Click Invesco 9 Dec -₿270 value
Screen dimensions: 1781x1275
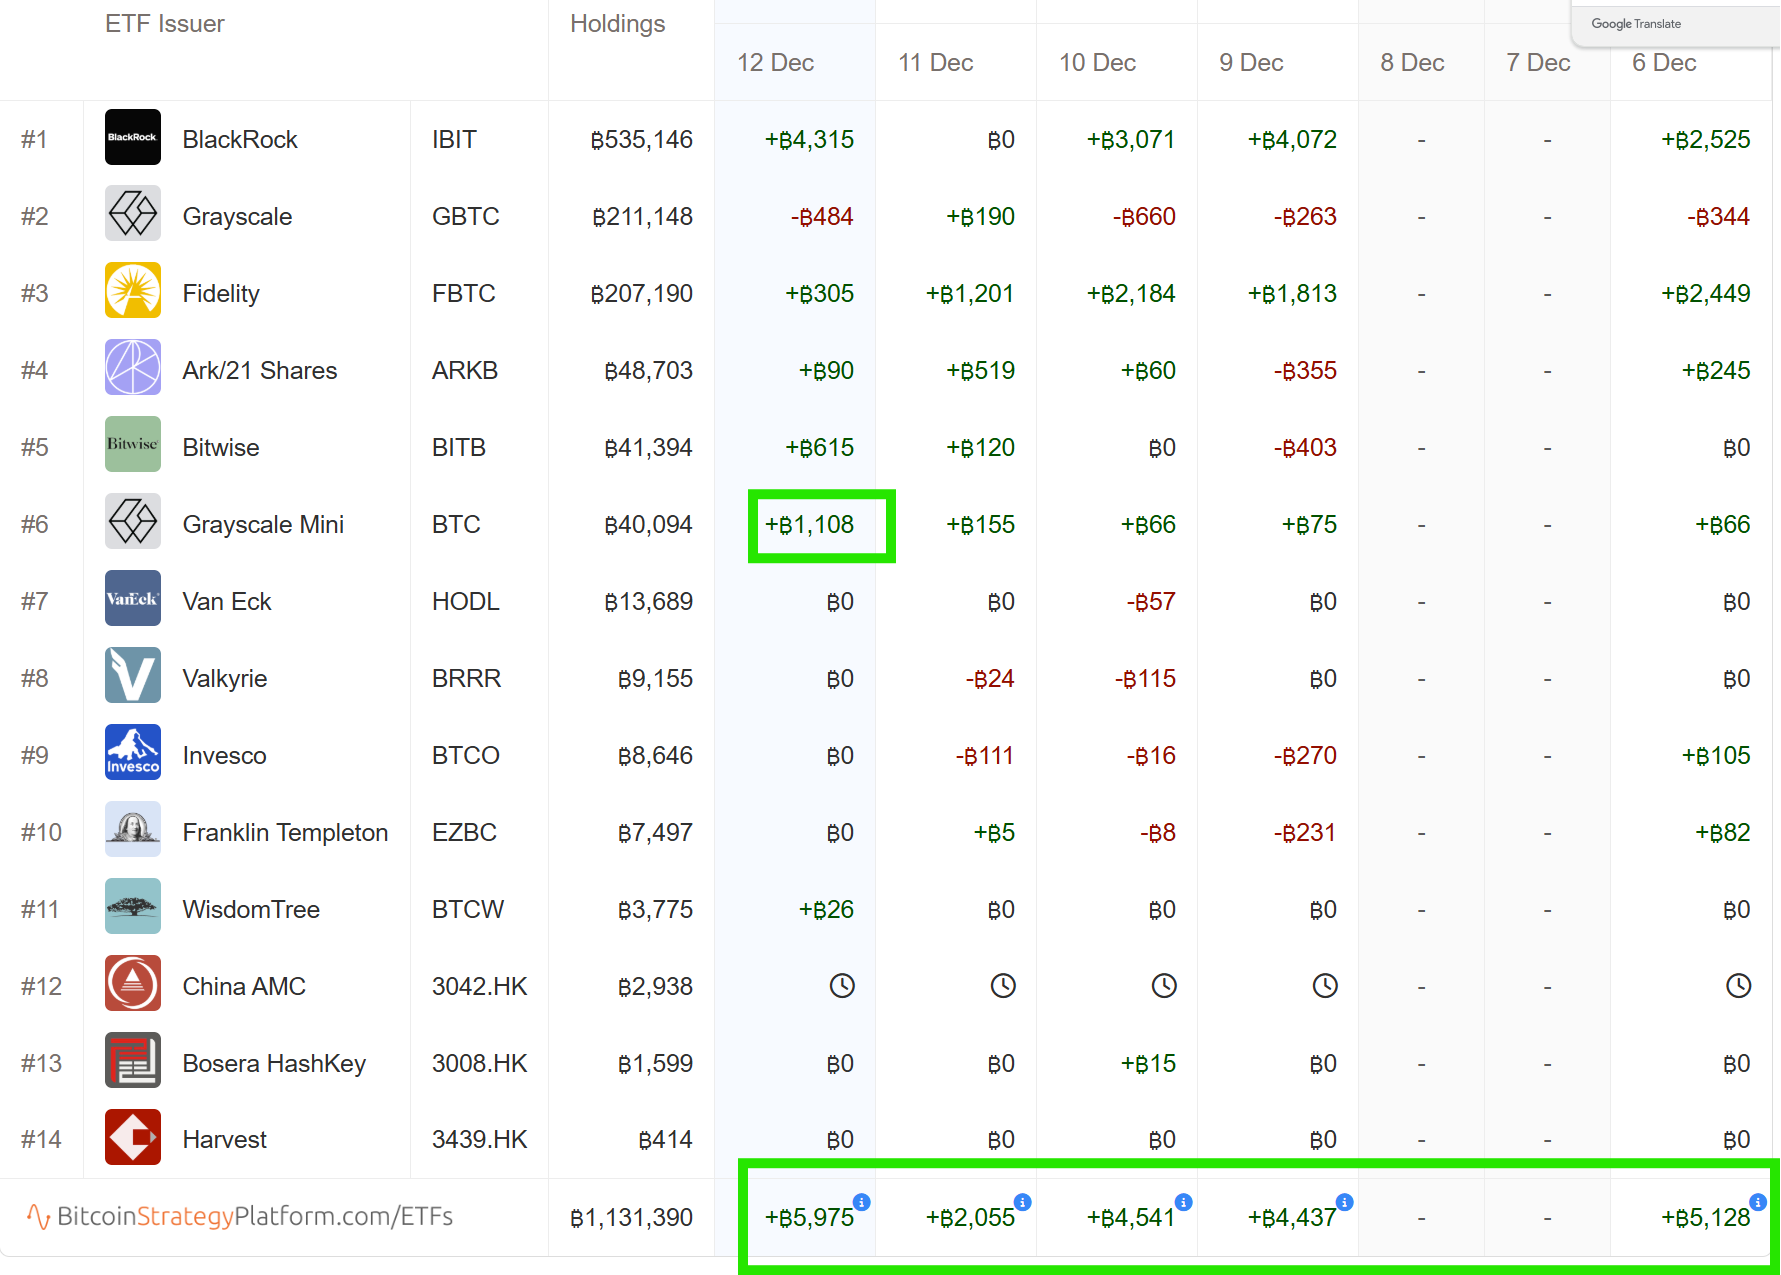(1305, 756)
